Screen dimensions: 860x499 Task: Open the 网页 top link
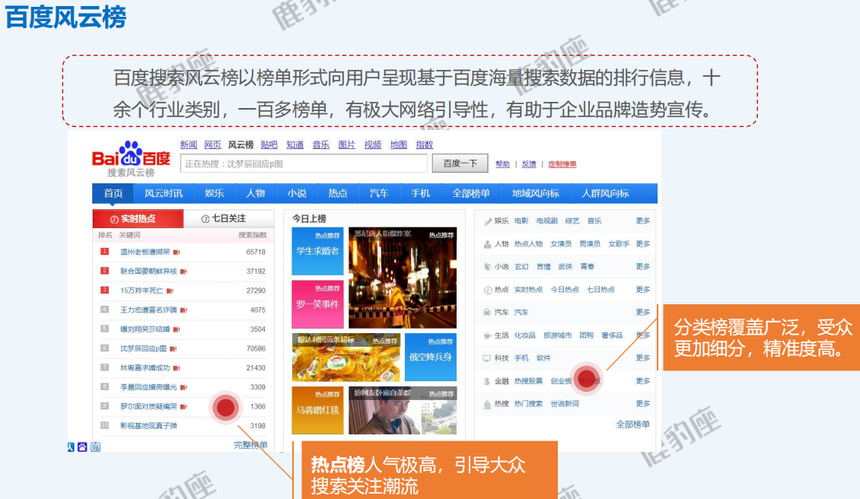[x=212, y=145]
